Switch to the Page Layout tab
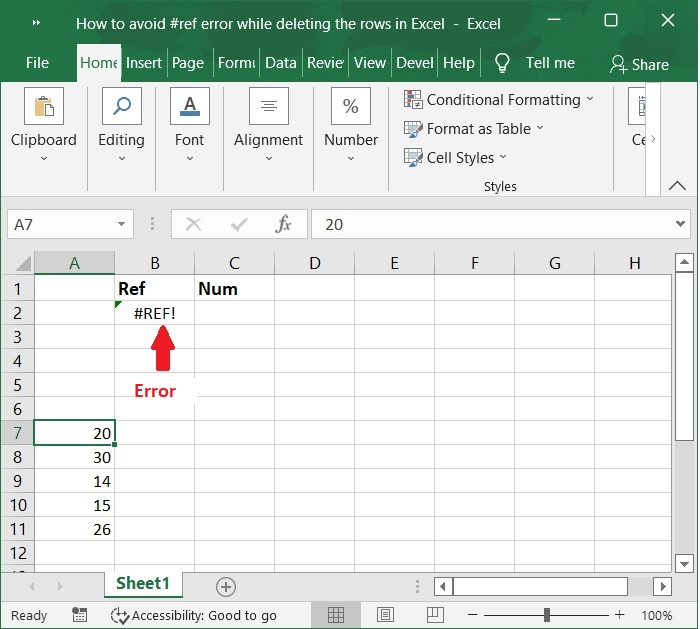Screen dimensions: 700x629 188,63
